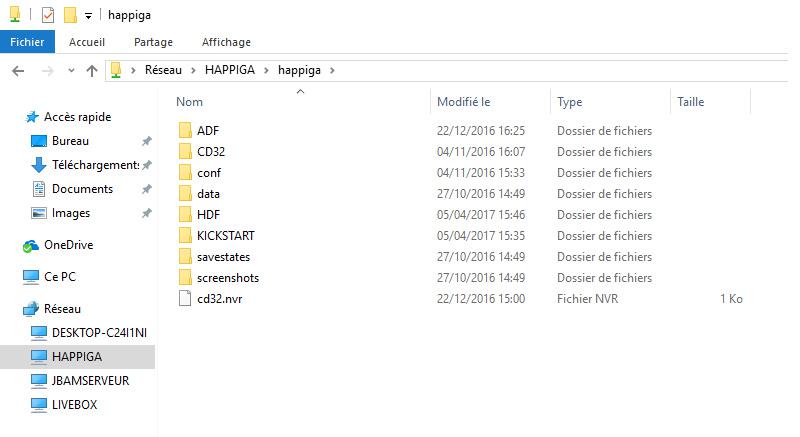Viewport: 800px width, 437px height.
Task: Select the Ce PC computer icon
Action: 31,277
